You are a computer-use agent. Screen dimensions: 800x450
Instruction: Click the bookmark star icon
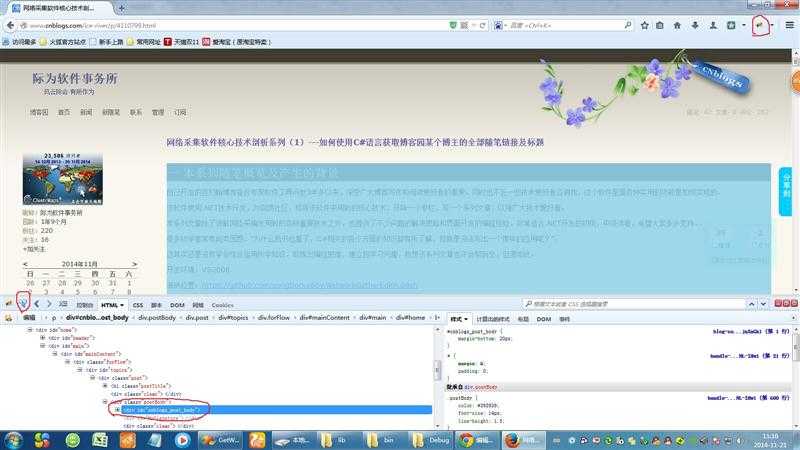point(644,25)
